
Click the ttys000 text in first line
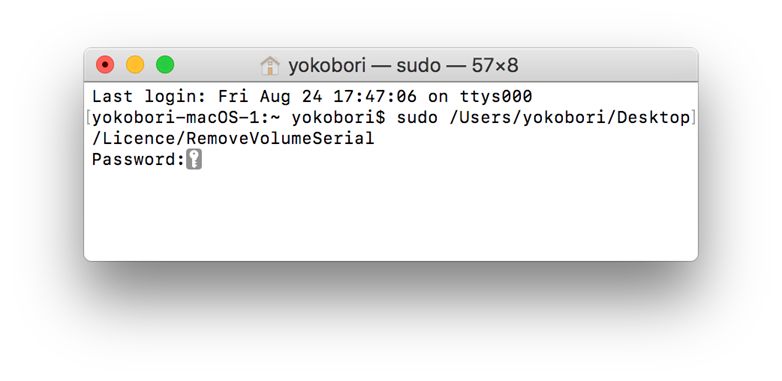click(x=496, y=96)
